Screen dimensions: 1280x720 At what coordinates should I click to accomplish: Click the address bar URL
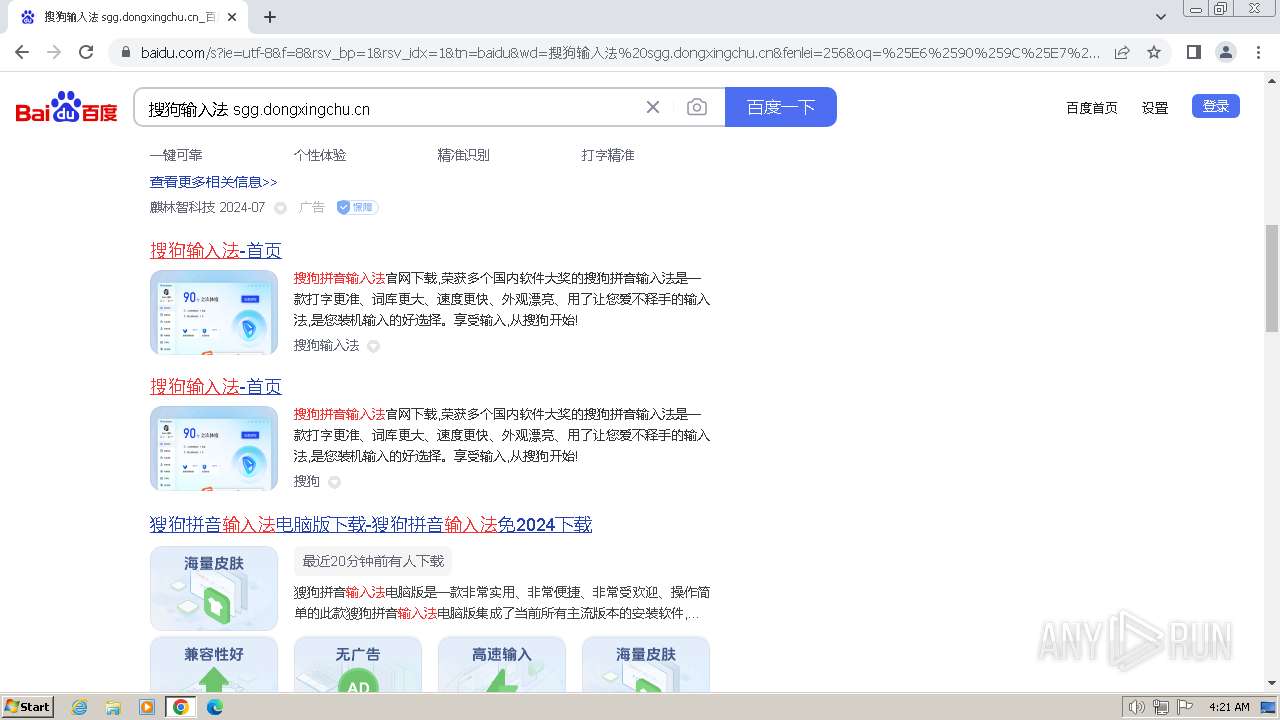click(x=620, y=52)
